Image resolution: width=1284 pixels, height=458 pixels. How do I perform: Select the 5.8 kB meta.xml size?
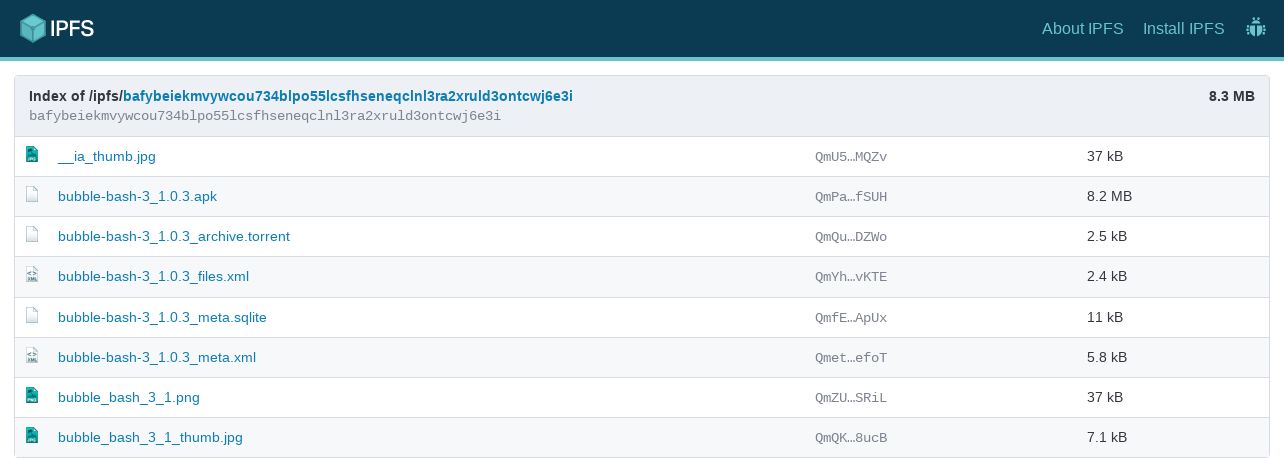[1107, 357]
